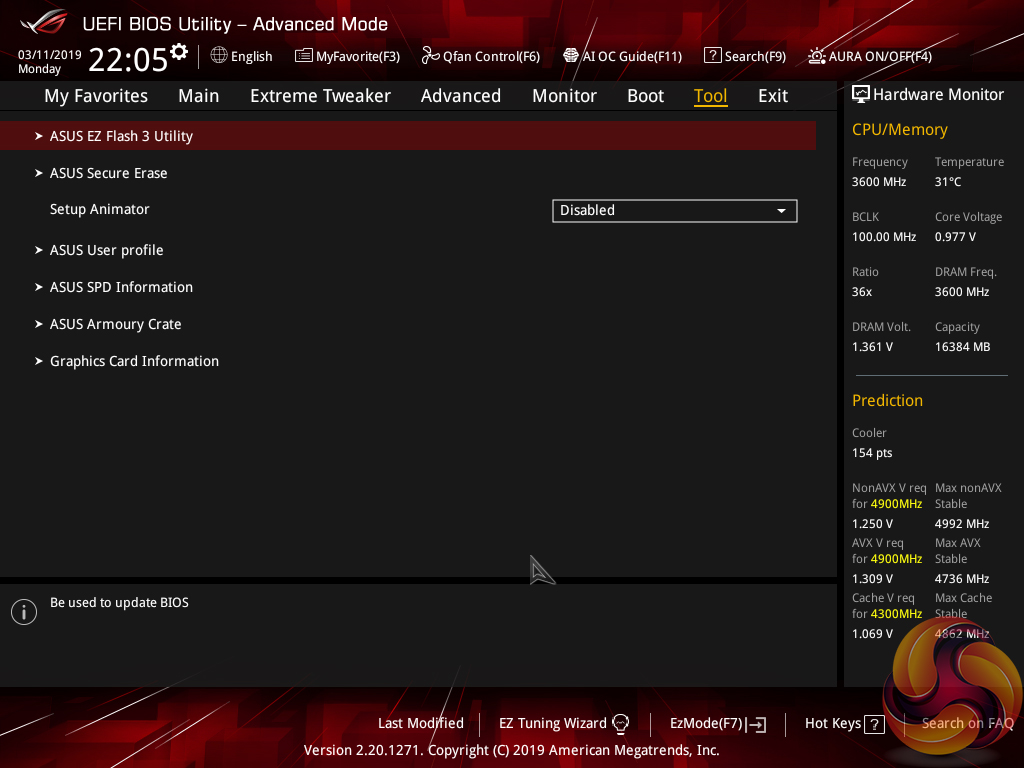
Task: Click the 4736 MHz Max AVX value
Action: tap(961, 579)
